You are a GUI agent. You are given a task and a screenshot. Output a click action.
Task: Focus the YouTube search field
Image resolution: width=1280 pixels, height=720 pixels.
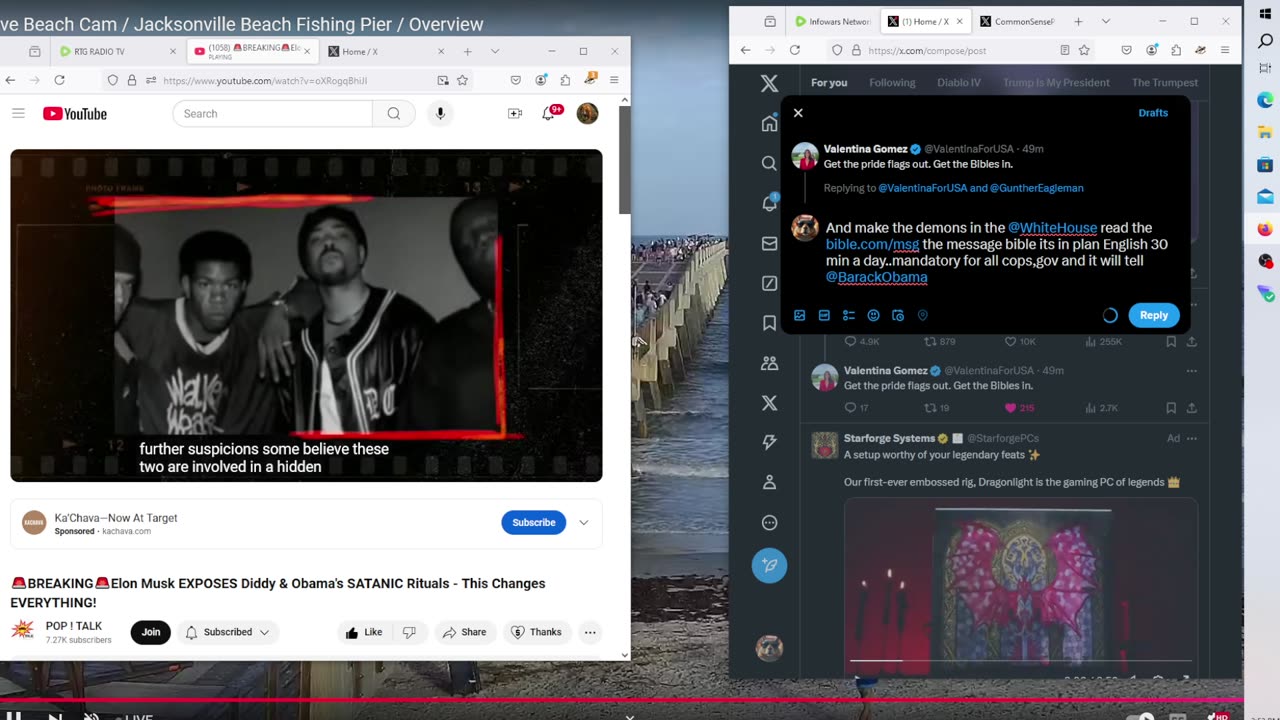pyautogui.click(x=273, y=114)
